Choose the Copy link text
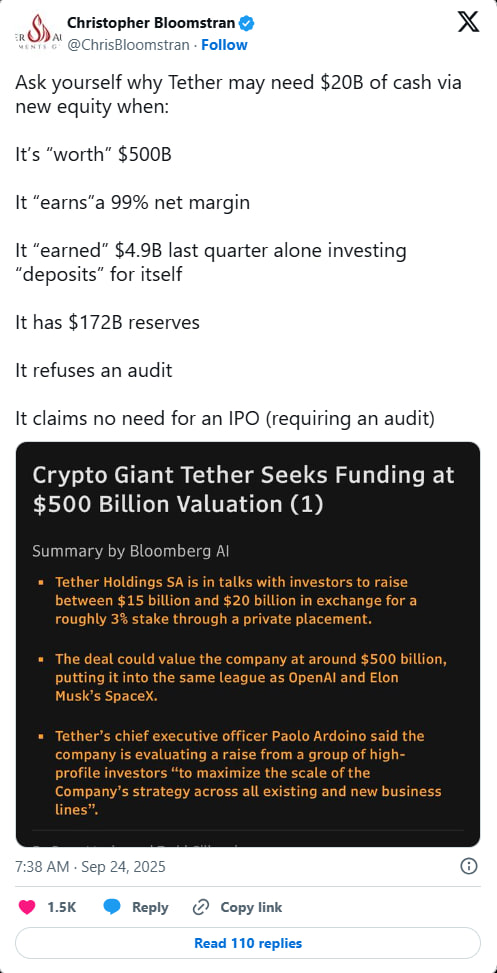The image size is (497, 973). tap(251, 907)
